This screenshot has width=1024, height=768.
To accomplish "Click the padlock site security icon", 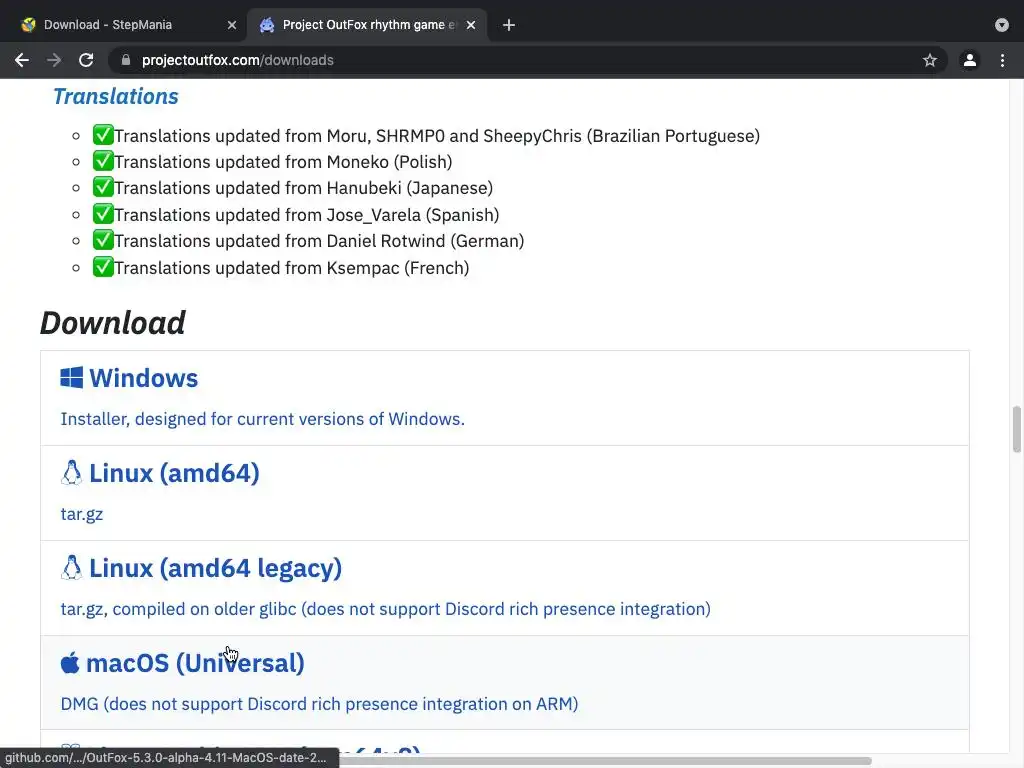I will pyautogui.click(x=126, y=60).
